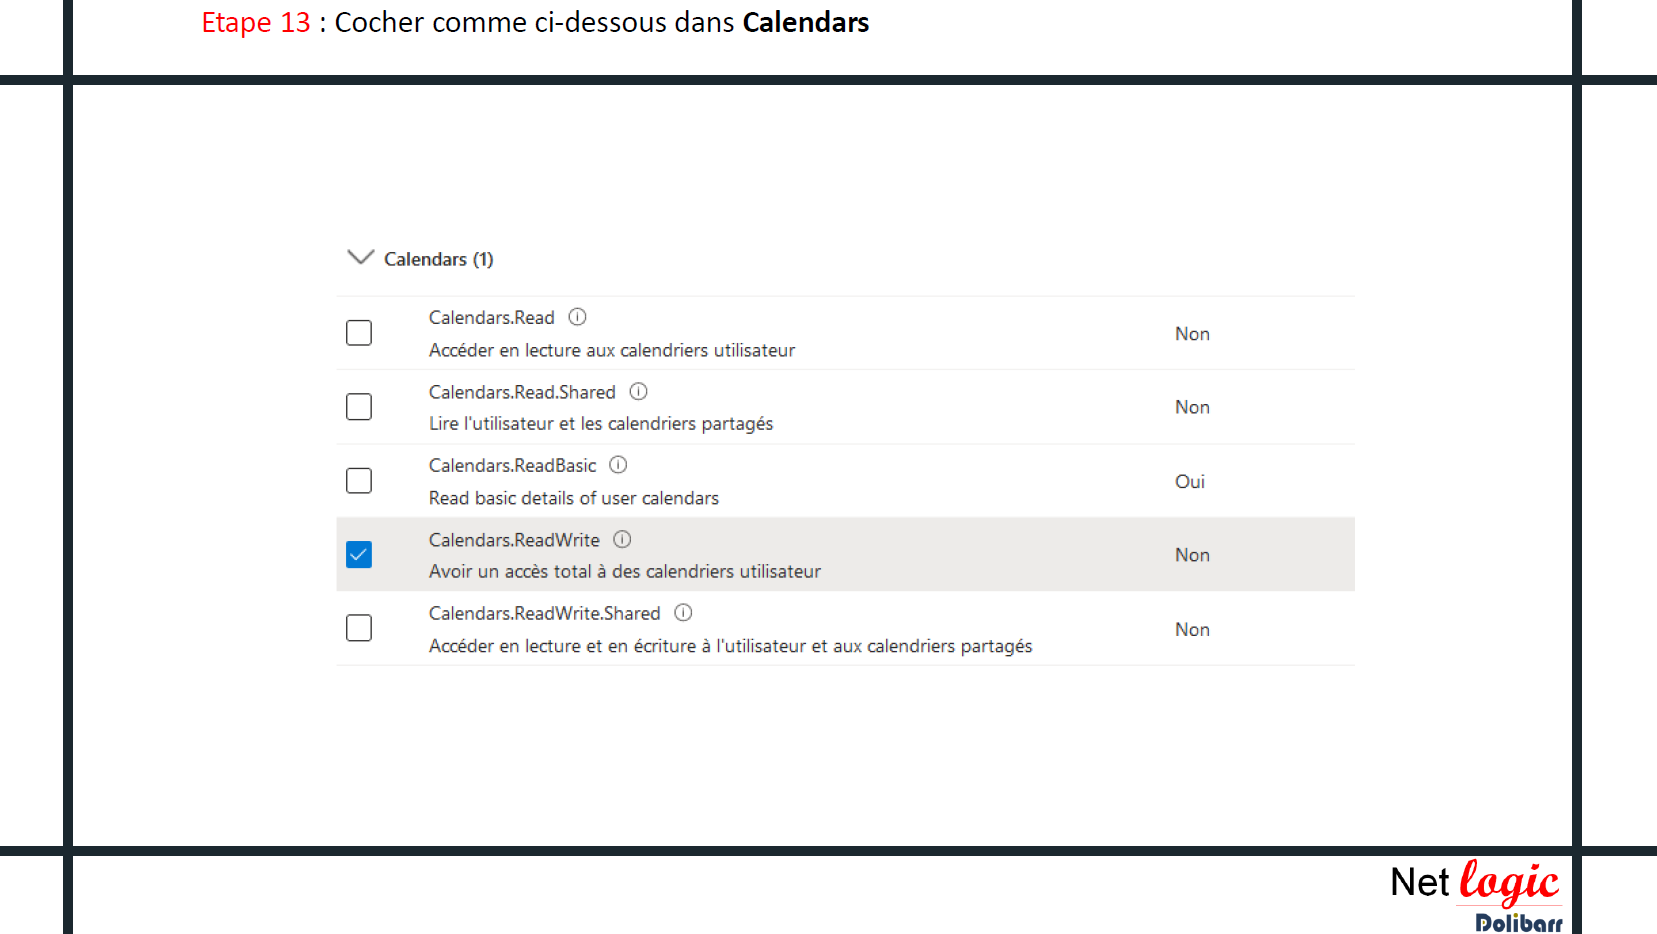The height and width of the screenshot is (934, 1657).
Task: Click info icon for Calendars.ReadWrite.Shared
Action: (x=683, y=613)
